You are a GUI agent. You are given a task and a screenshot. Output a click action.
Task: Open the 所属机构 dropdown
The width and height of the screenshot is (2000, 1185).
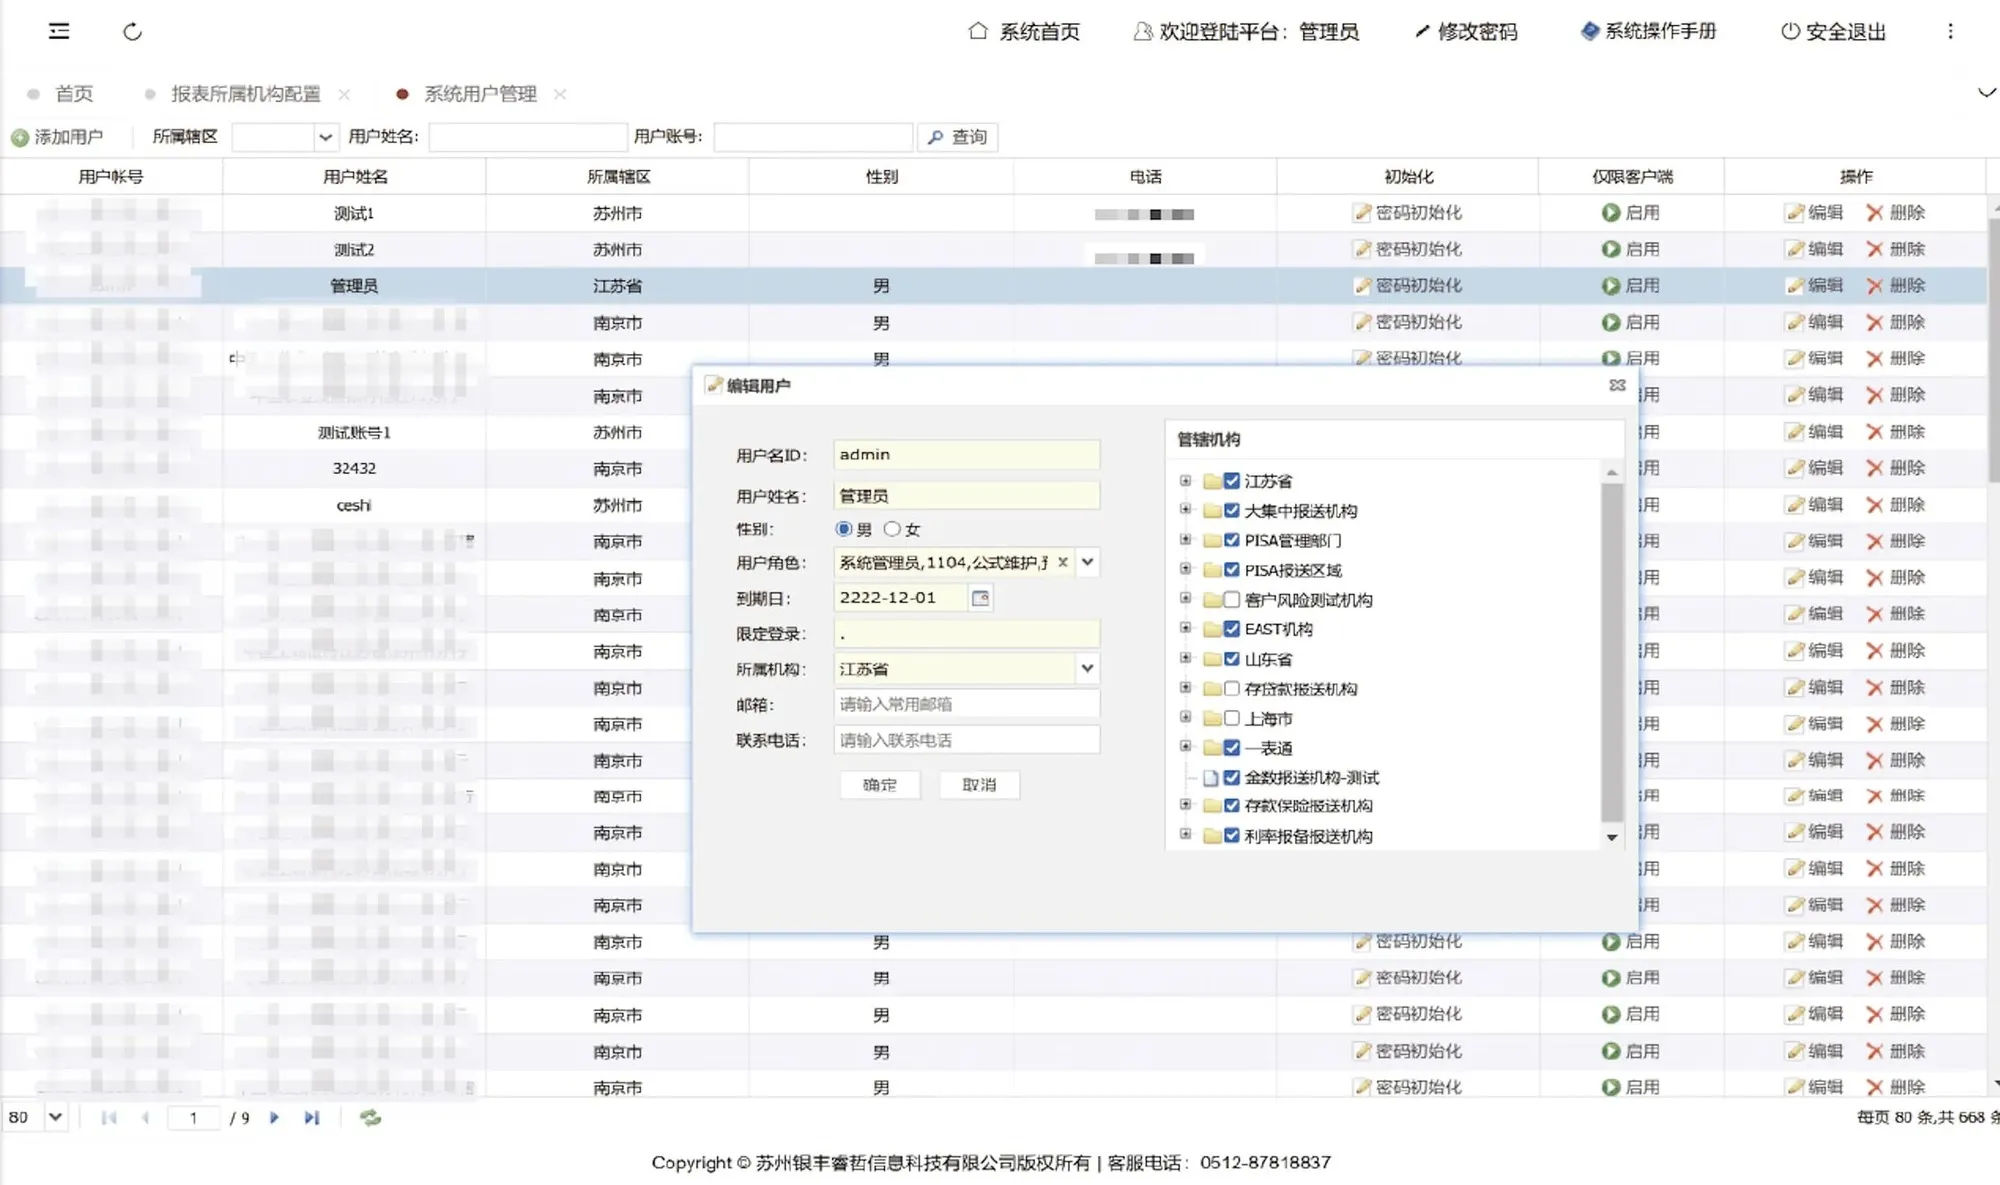(1087, 668)
